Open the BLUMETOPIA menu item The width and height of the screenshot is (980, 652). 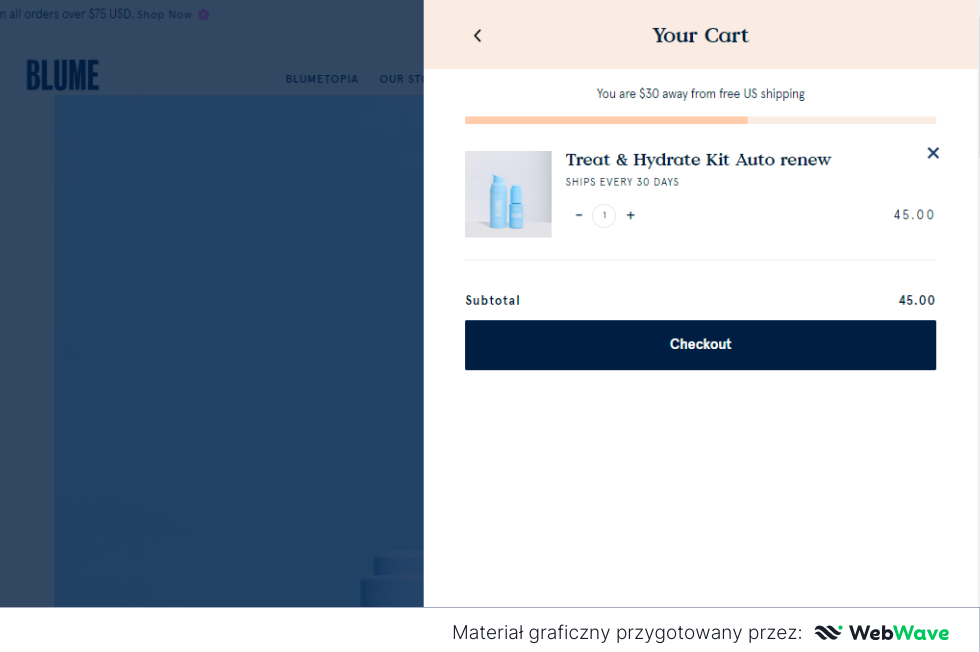tap(321, 79)
